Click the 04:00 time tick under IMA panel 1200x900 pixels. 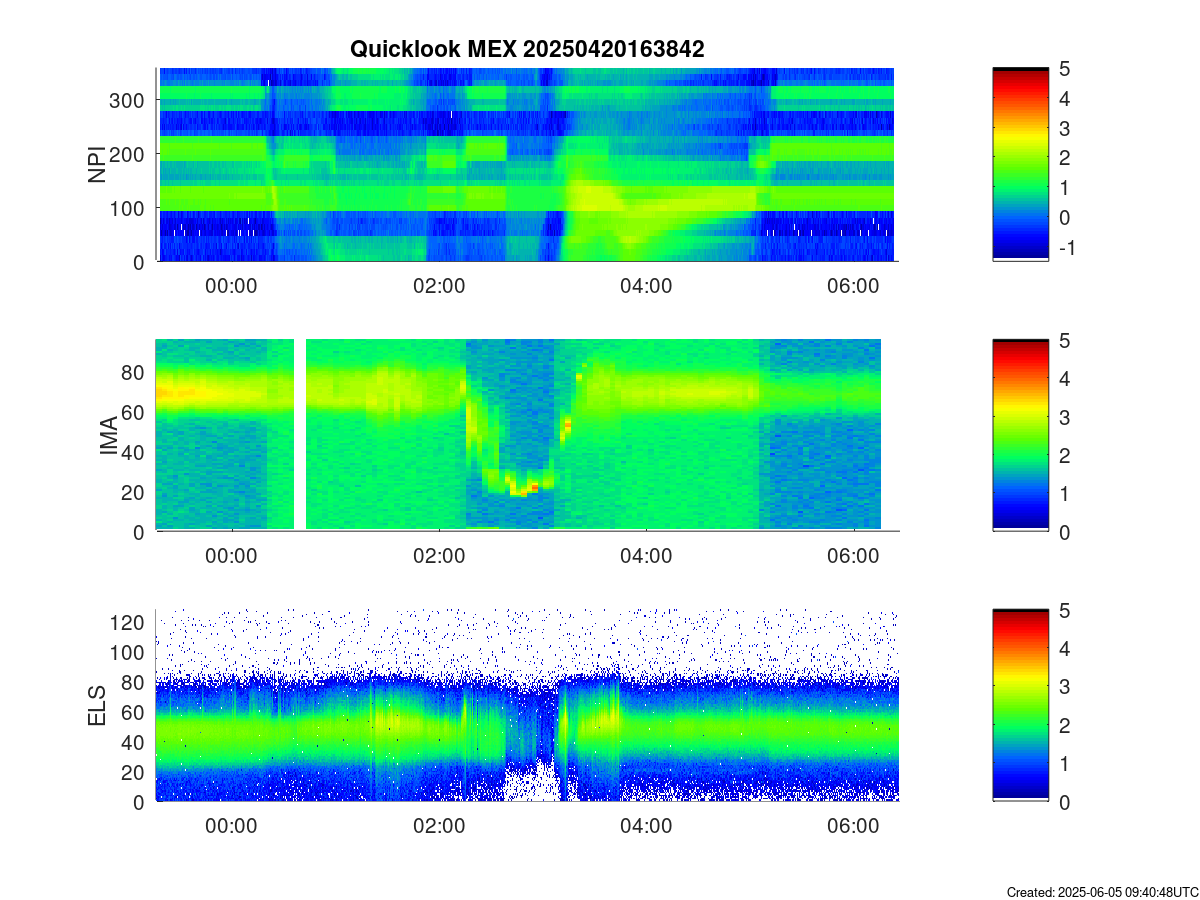point(646,555)
